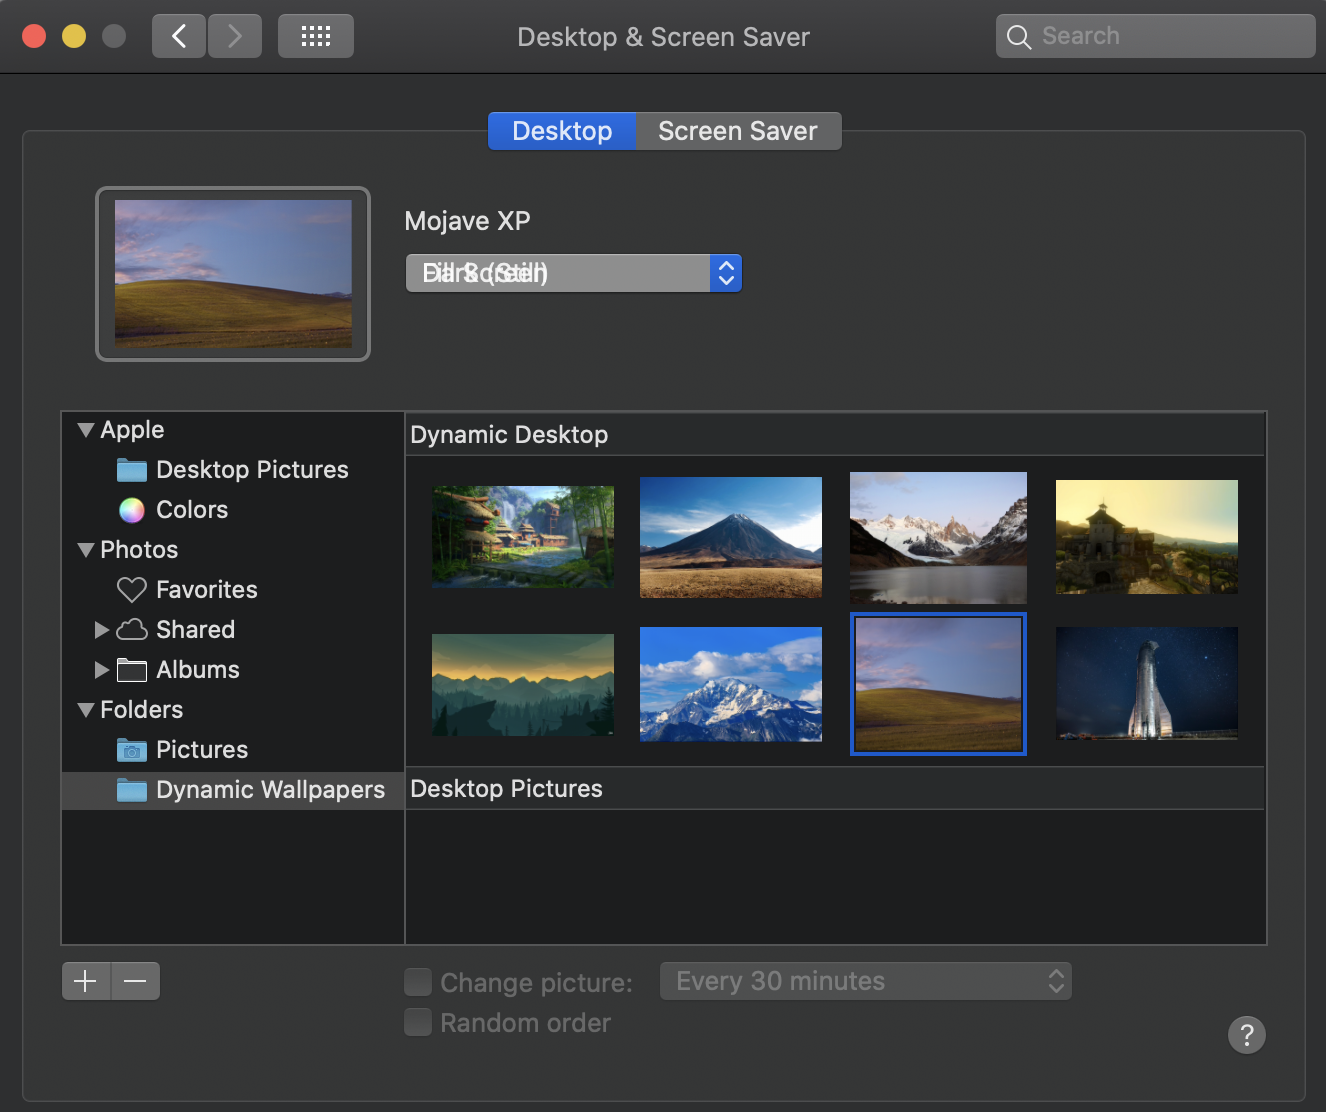Screen dimensions: 1326x1112
Task: Click the Apple group label
Action: [132, 430]
